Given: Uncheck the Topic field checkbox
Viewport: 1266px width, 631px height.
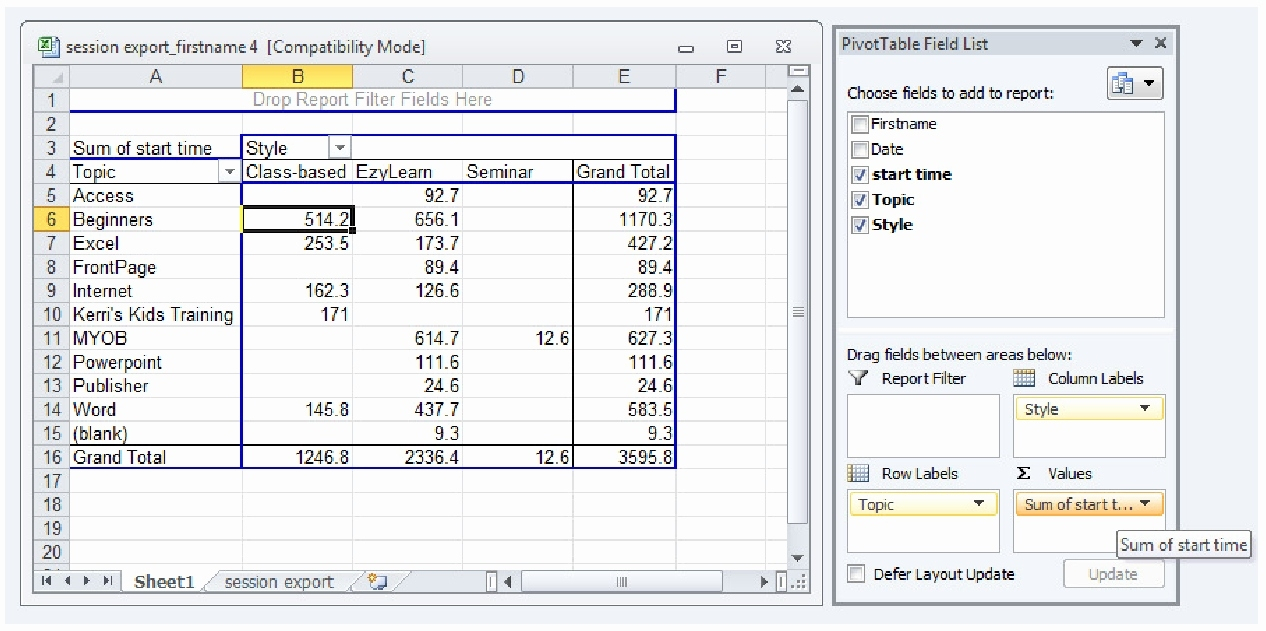Looking at the screenshot, I should [860, 200].
